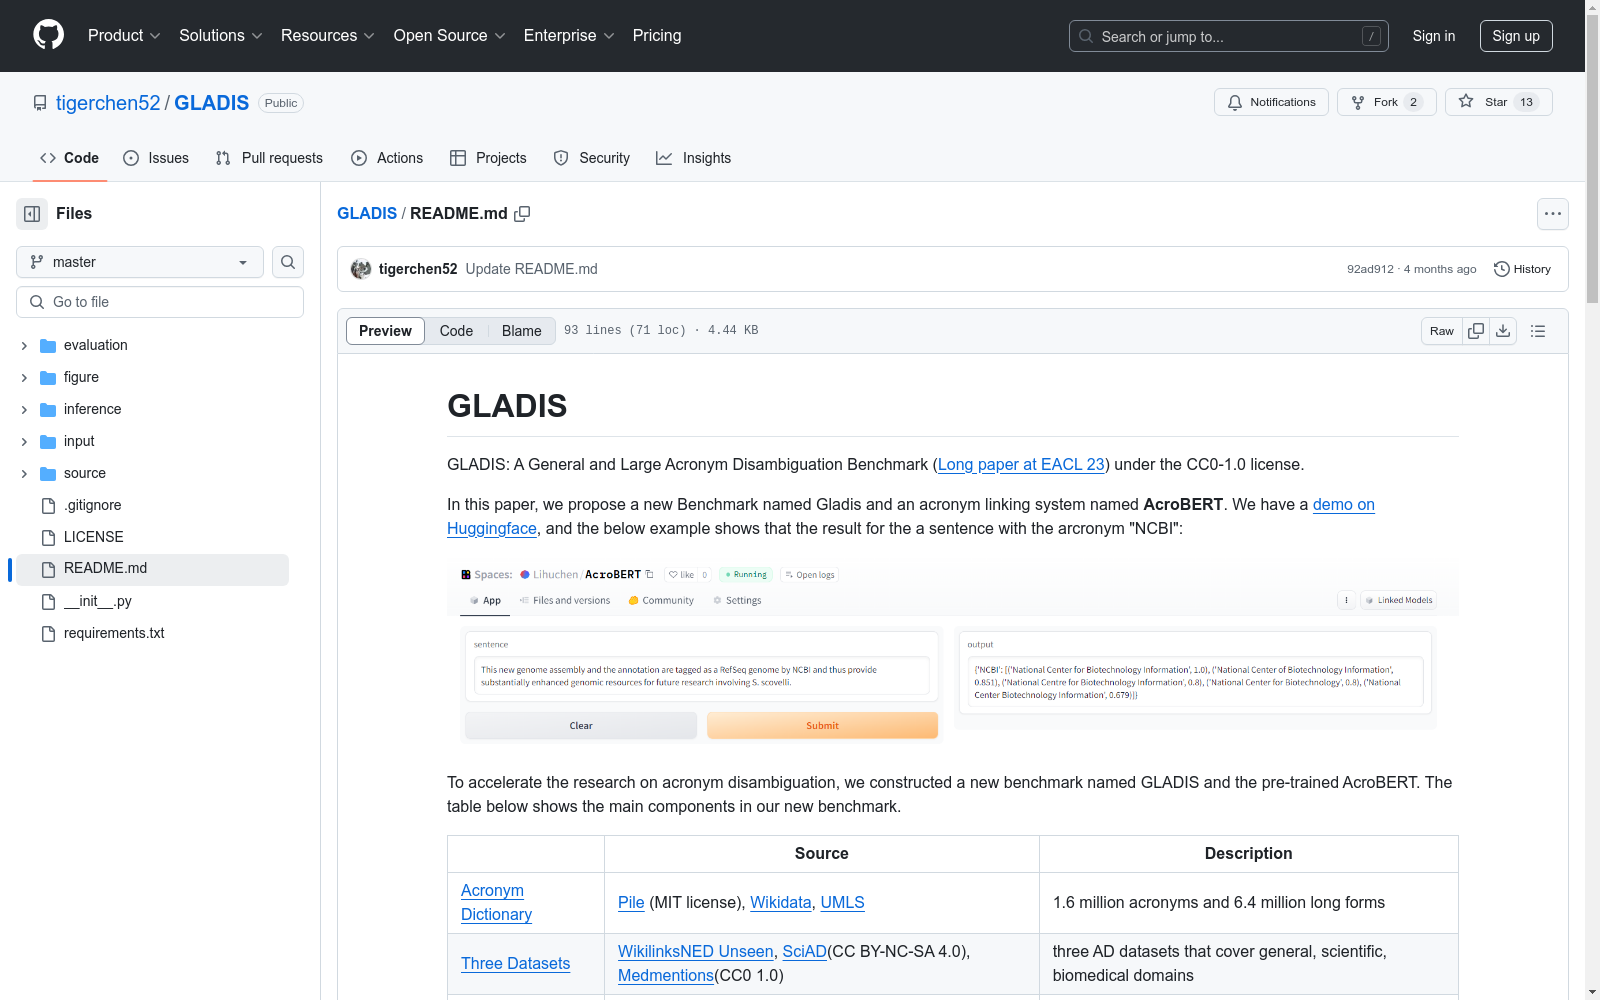Viewport: 1600px width, 1000px height.
Task: Open the Pile link
Action: (x=631, y=903)
